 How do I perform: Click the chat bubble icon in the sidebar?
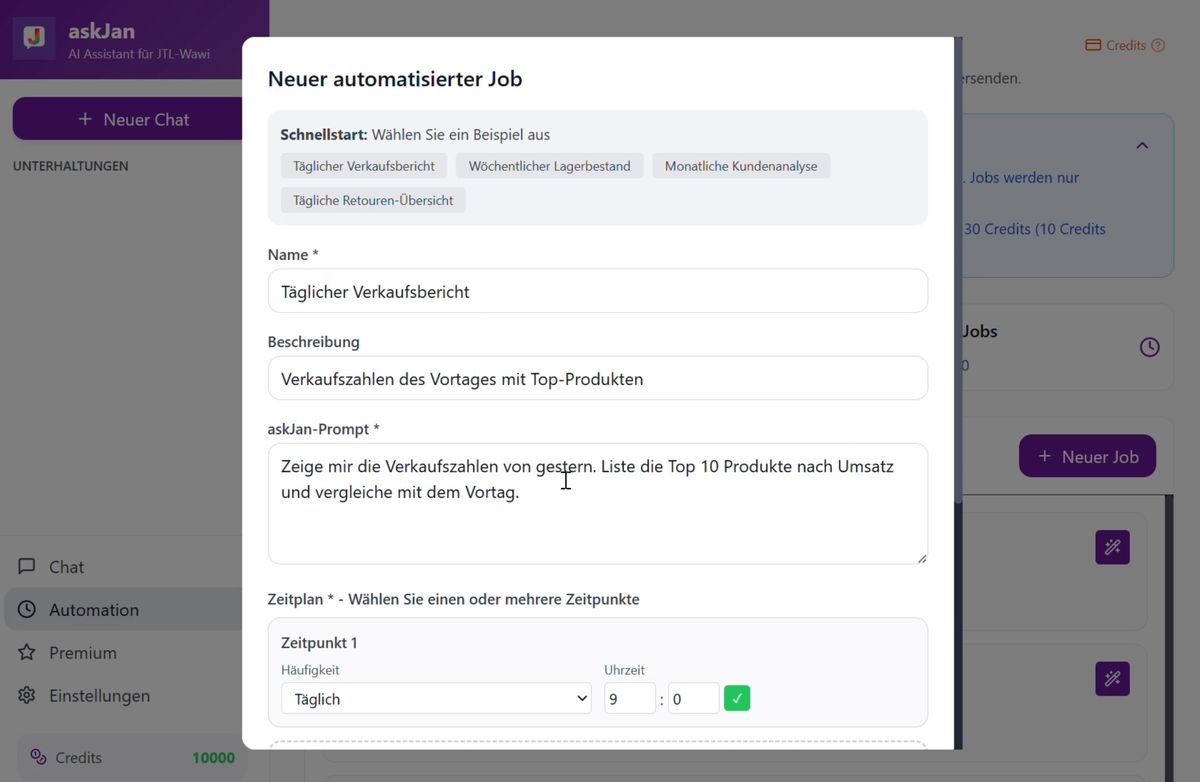(x=27, y=566)
